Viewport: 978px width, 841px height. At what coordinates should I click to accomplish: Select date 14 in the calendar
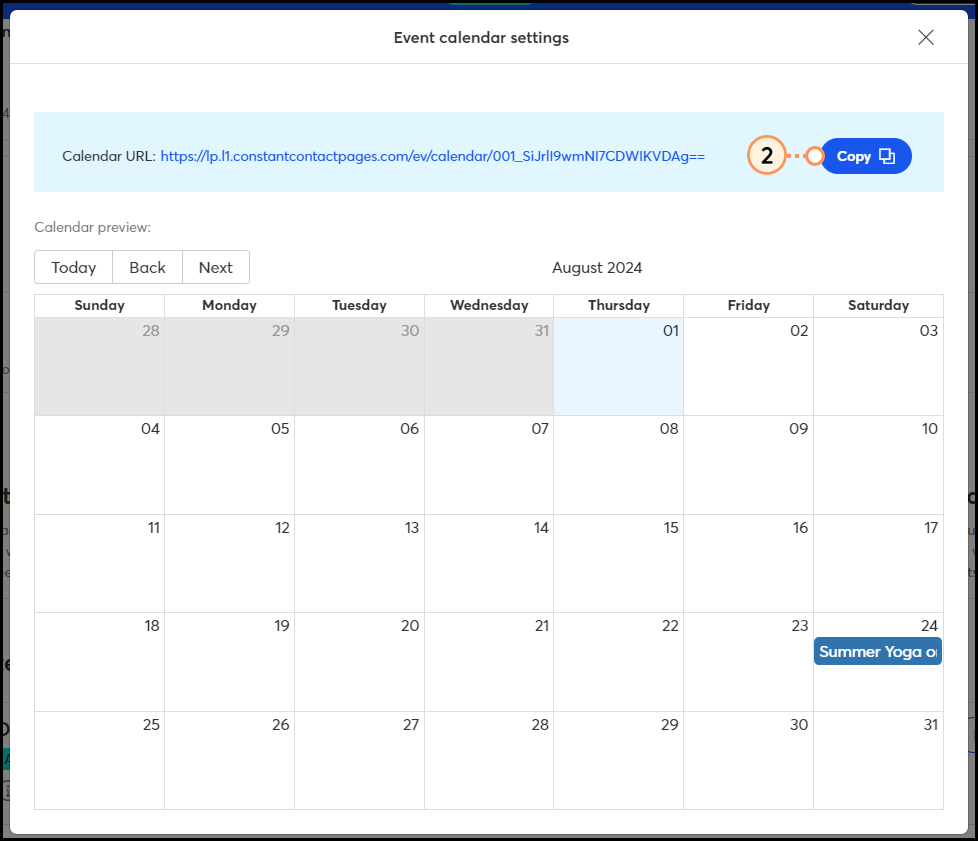(x=541, y=528)
